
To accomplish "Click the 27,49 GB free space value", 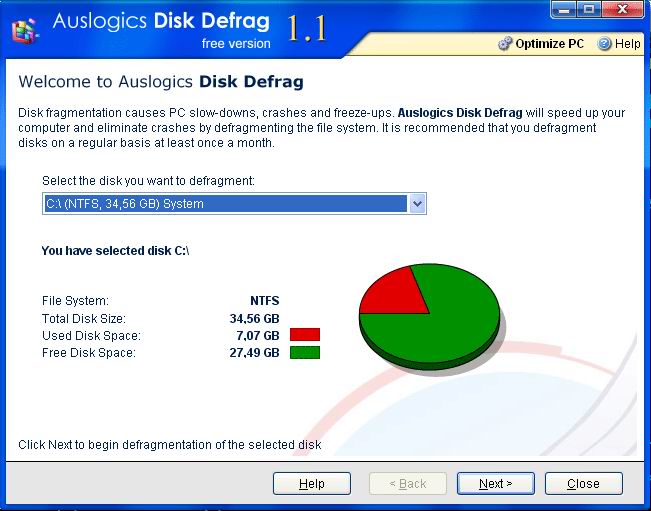I will [255, 353].
